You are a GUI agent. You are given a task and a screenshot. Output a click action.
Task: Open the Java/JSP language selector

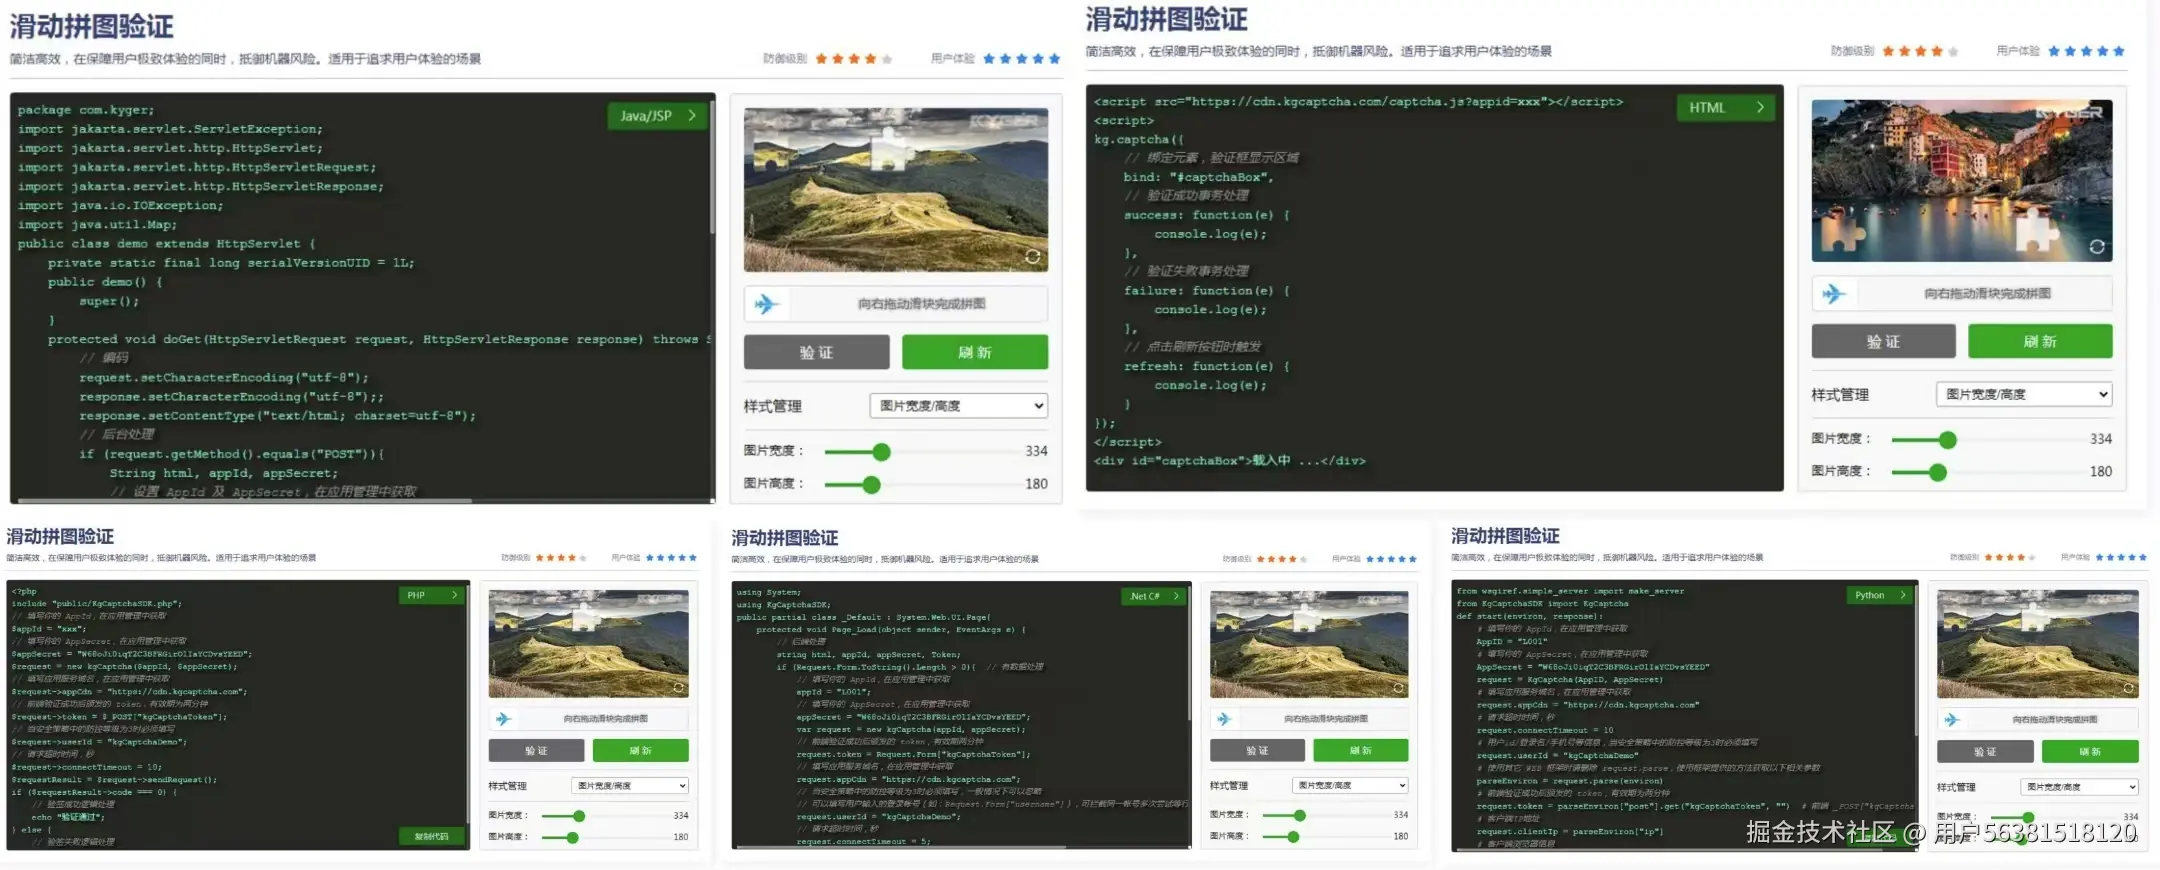(x=657, y=116)
